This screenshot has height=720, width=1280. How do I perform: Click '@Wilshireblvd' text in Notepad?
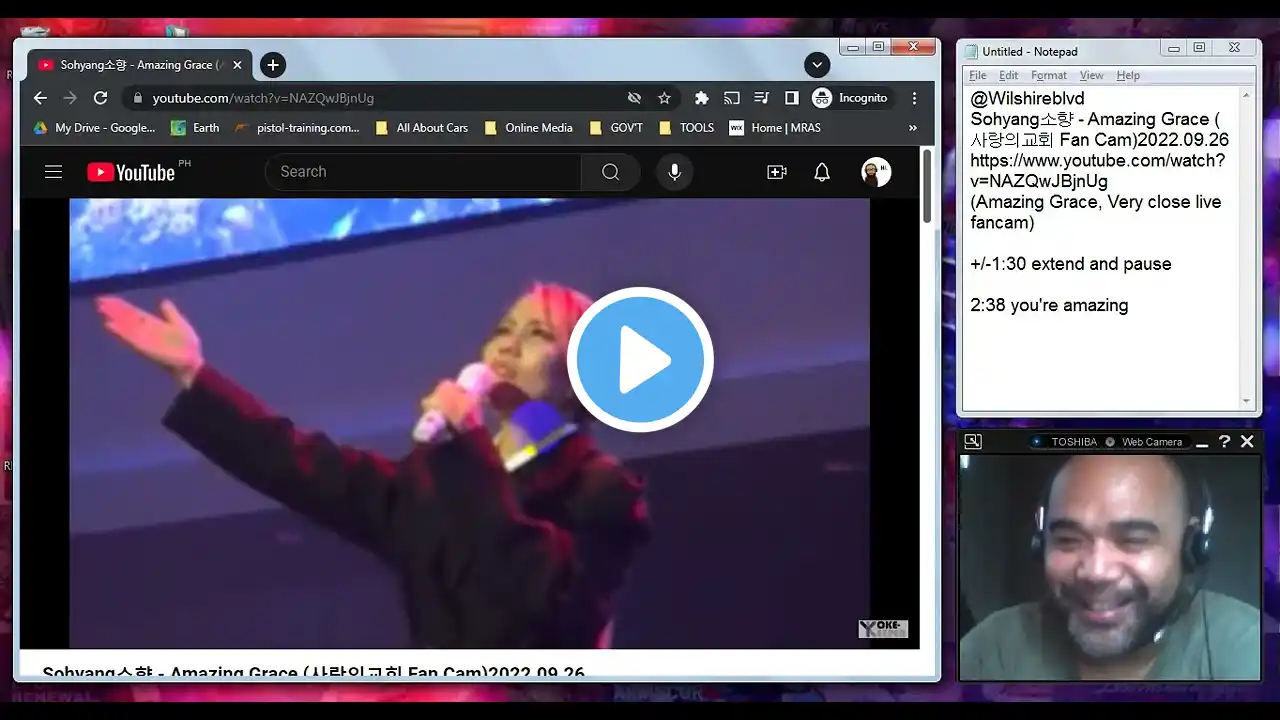pos(1027,98)
